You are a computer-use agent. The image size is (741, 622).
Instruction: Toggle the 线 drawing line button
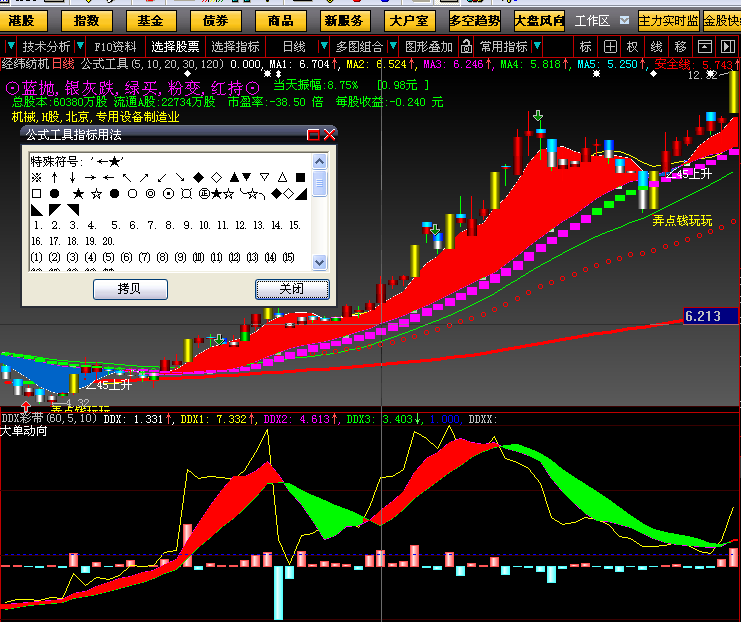[x=656, y=47]
